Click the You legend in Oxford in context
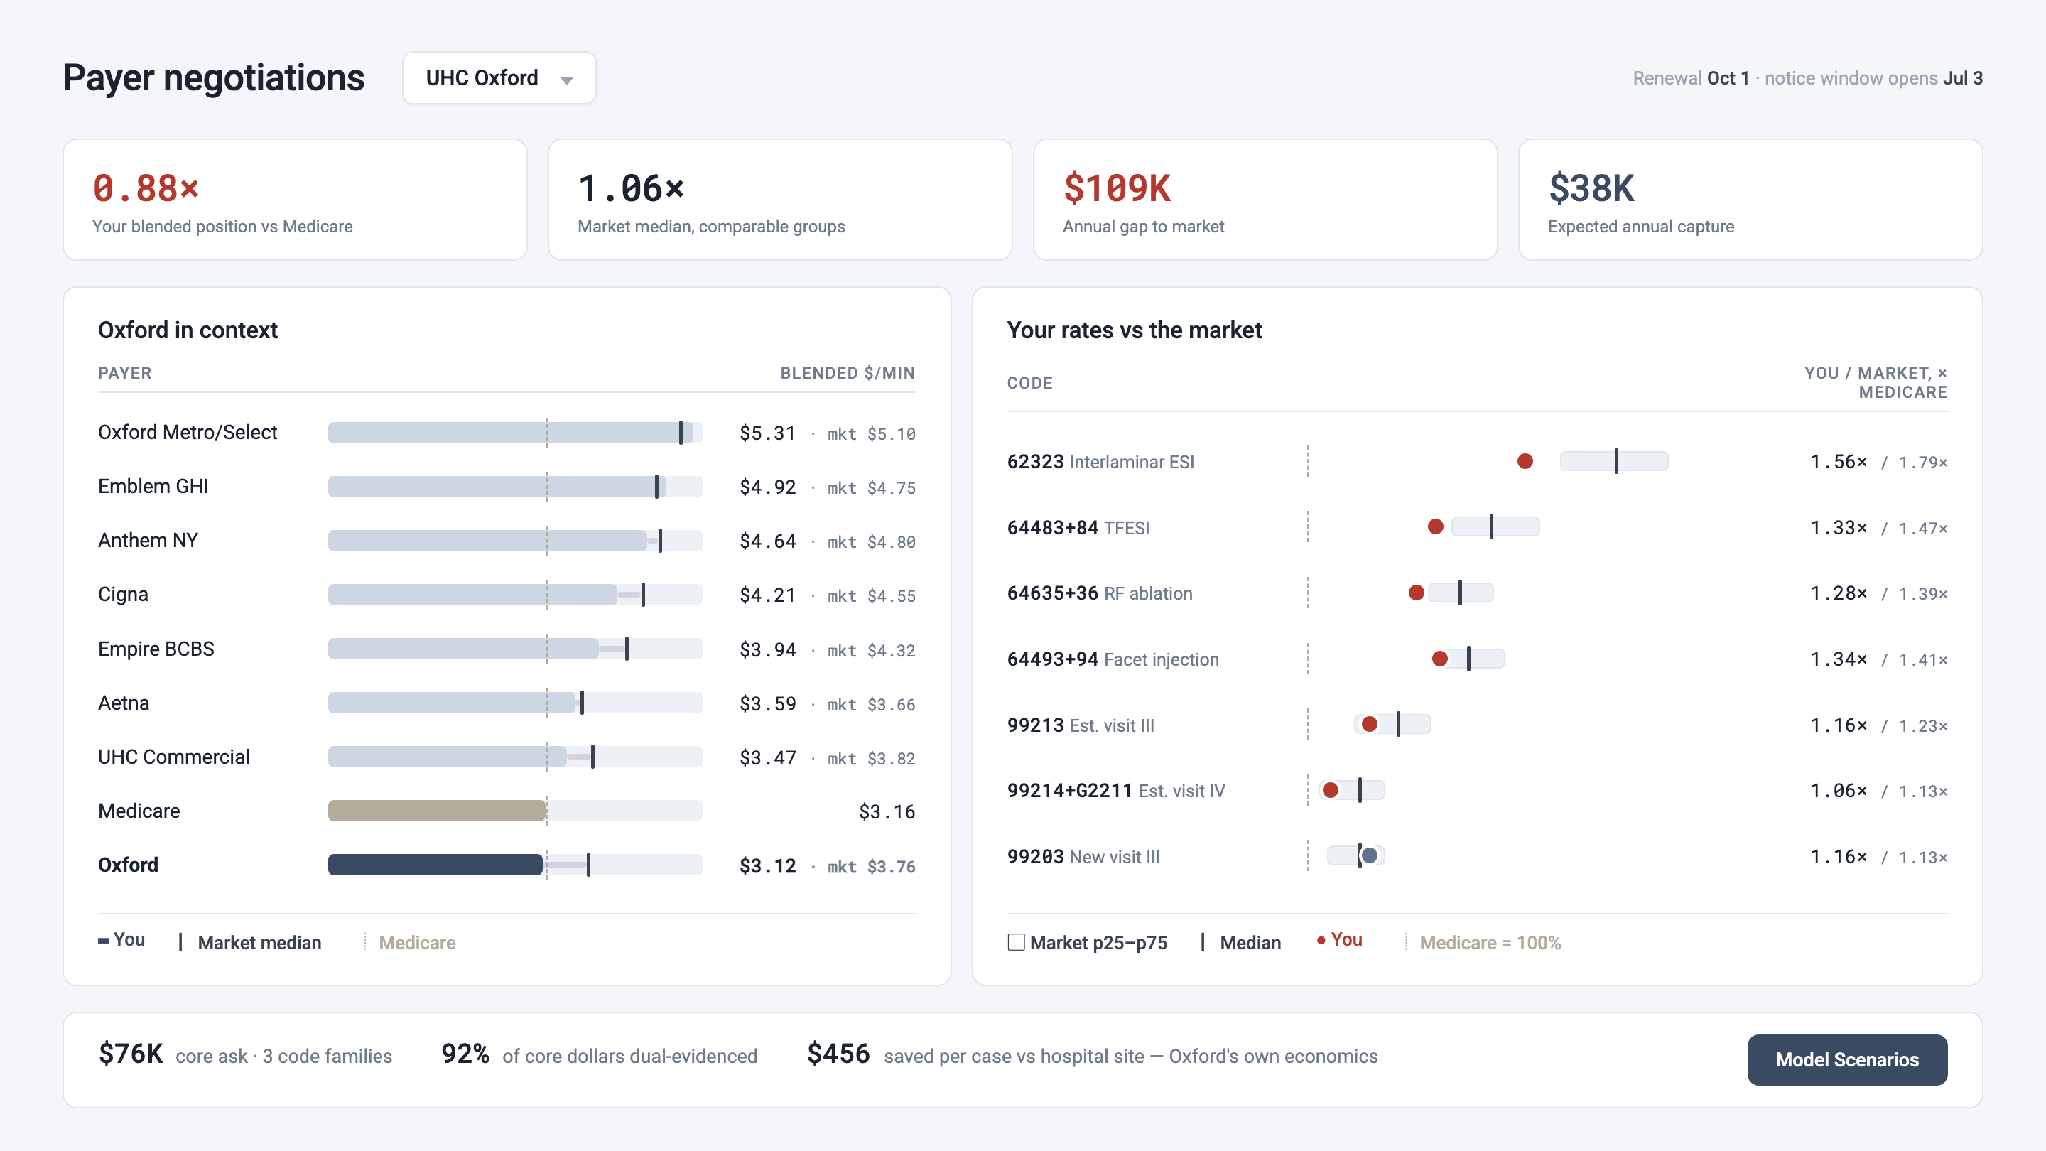Screen dimensions: 2046x1151 click(121, 940)
